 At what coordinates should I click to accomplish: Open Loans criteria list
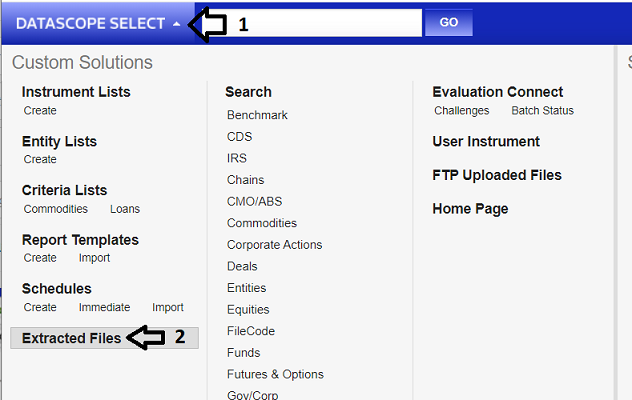125,209
